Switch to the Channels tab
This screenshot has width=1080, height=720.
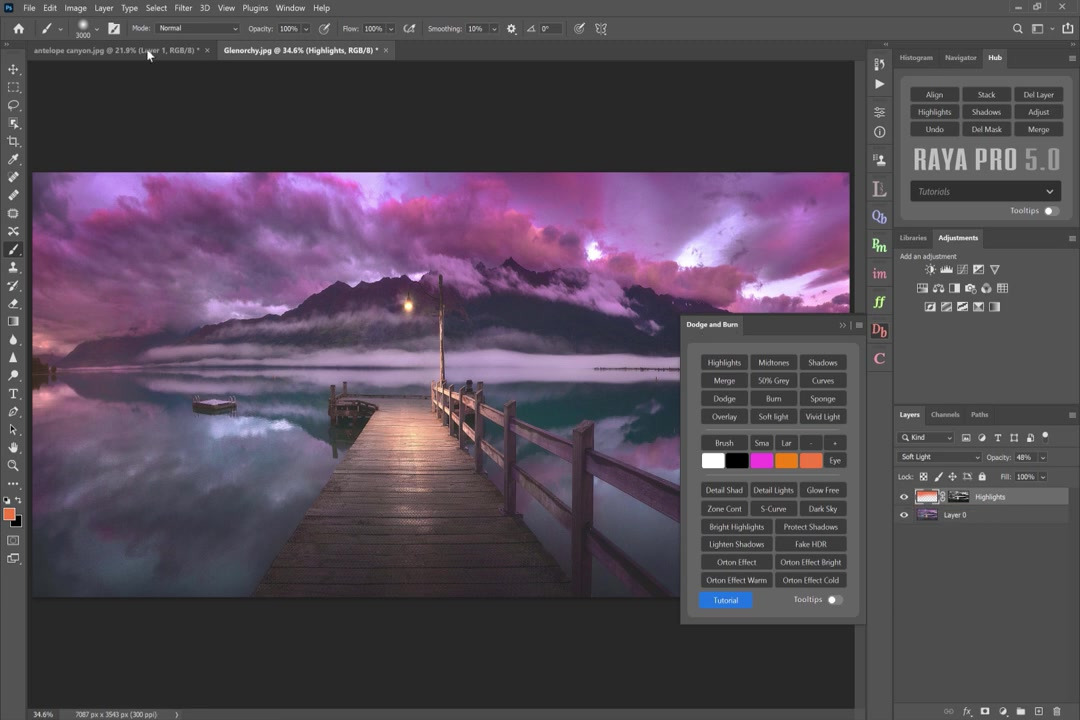(x=944, y=414)
